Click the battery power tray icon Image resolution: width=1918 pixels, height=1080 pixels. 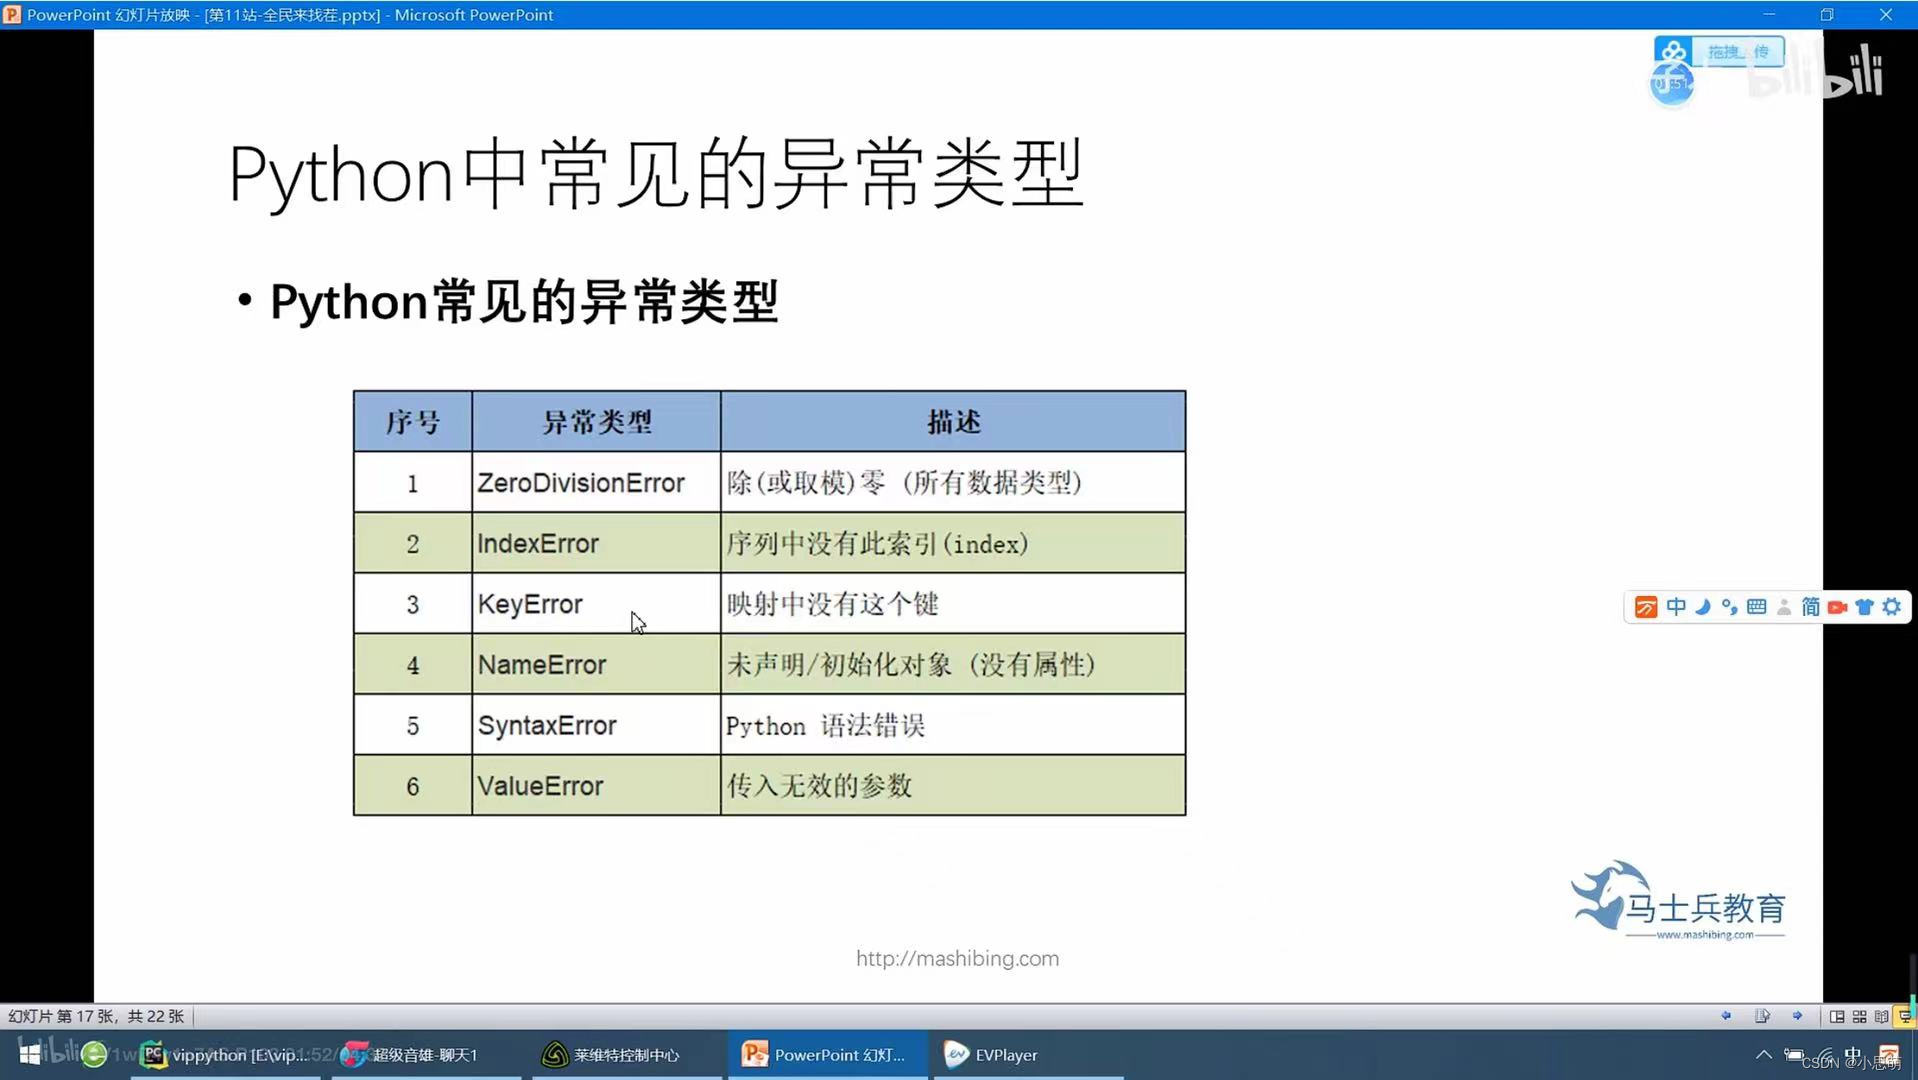coord(1794,1055)
